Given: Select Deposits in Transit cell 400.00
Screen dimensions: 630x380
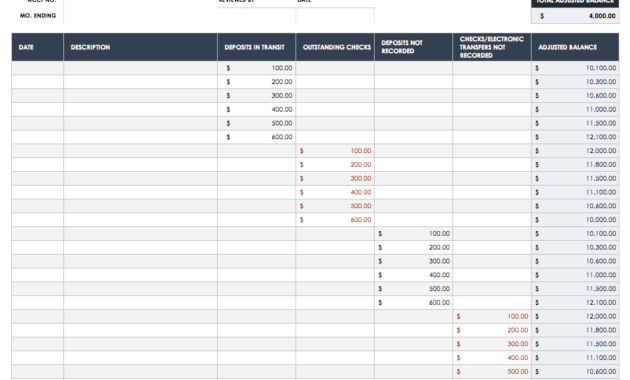Looking at the screenshot, I should point(256,109).
